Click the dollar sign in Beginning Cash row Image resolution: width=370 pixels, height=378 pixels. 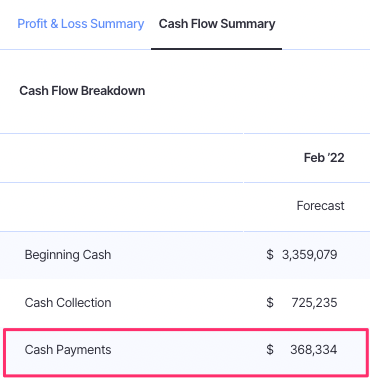[x=270, y=255]
